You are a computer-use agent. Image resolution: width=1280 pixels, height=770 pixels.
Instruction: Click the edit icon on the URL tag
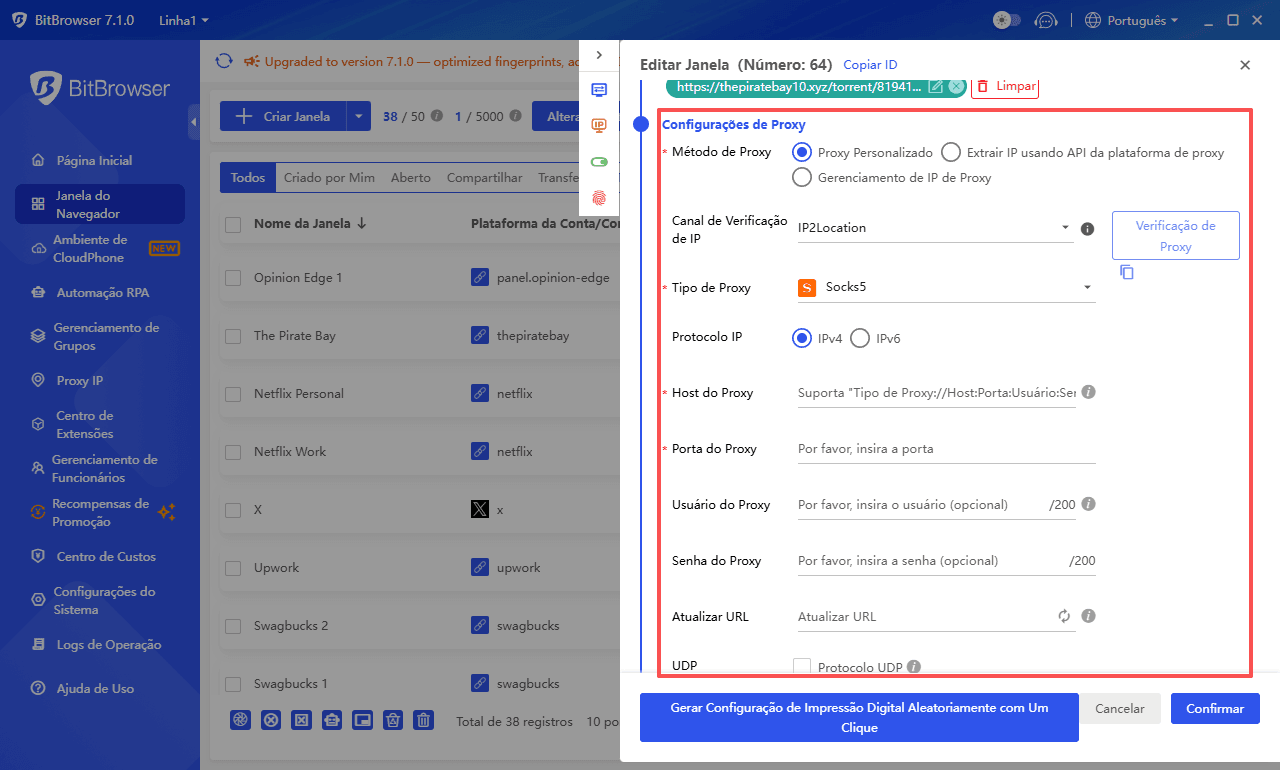click(936, 87)
